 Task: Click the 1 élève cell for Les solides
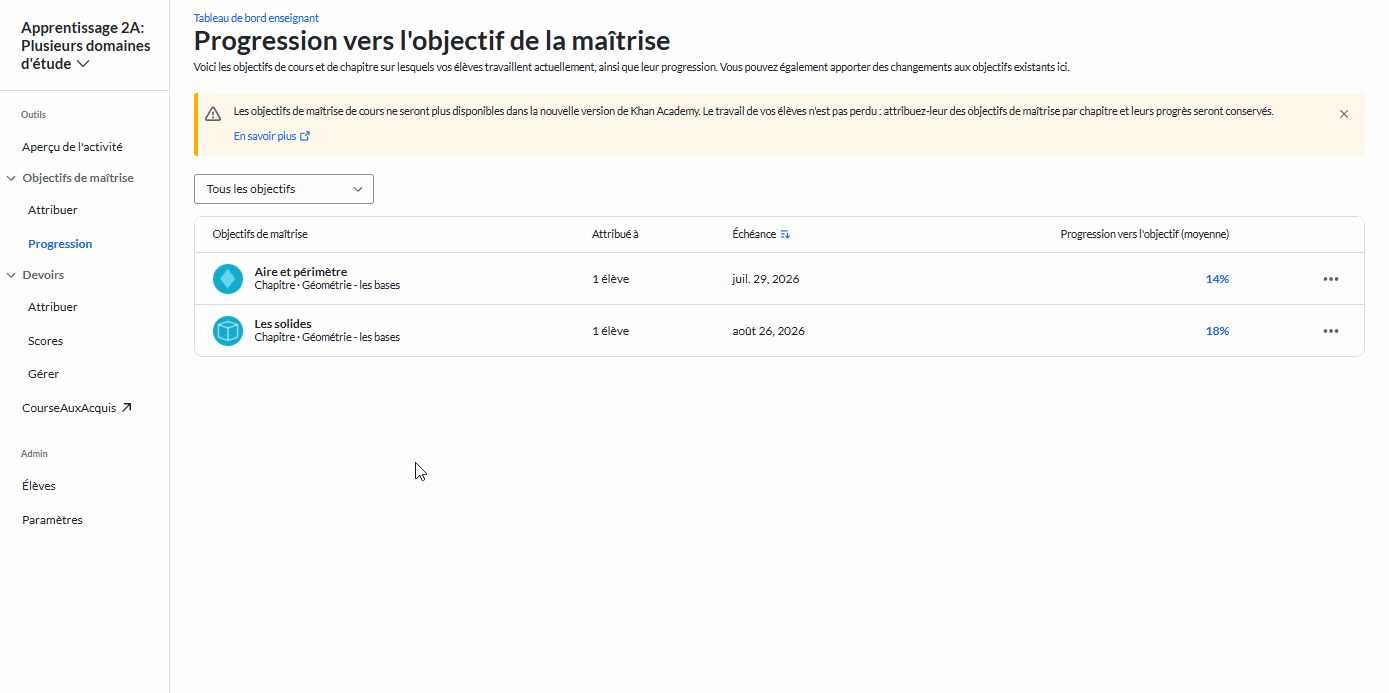pyautogui.click(x=610, y=331)
